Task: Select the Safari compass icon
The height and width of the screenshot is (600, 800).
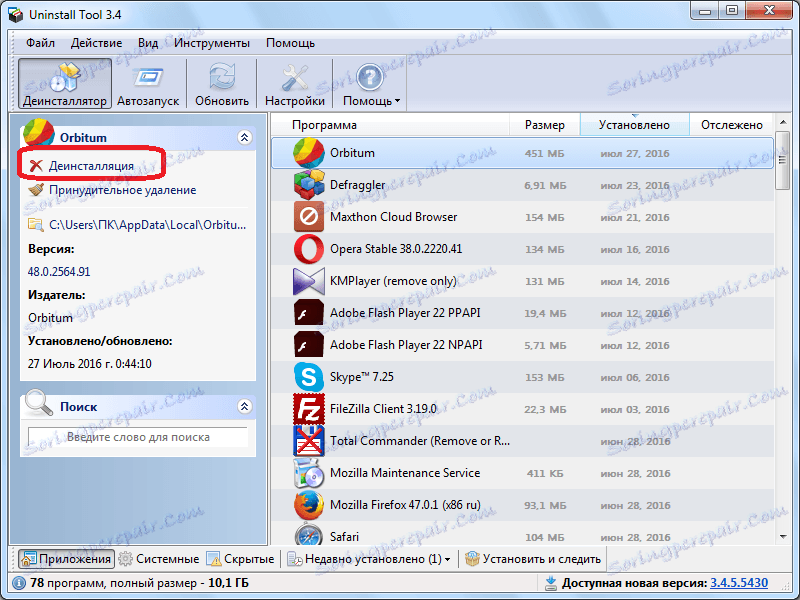Action: pyautogui.click(x=308, y=534)
